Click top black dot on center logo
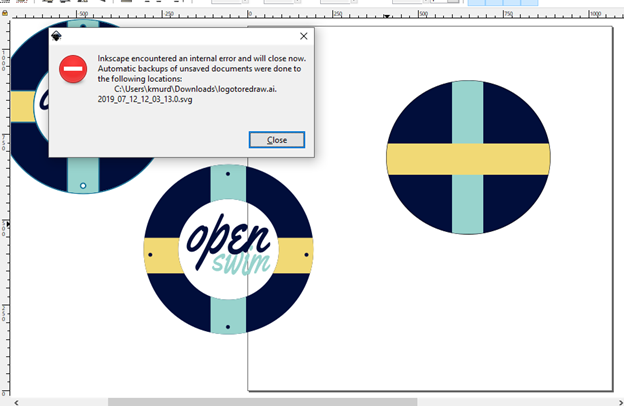The width and height of the screenshot is (624, 406). (x=229, y=185)
